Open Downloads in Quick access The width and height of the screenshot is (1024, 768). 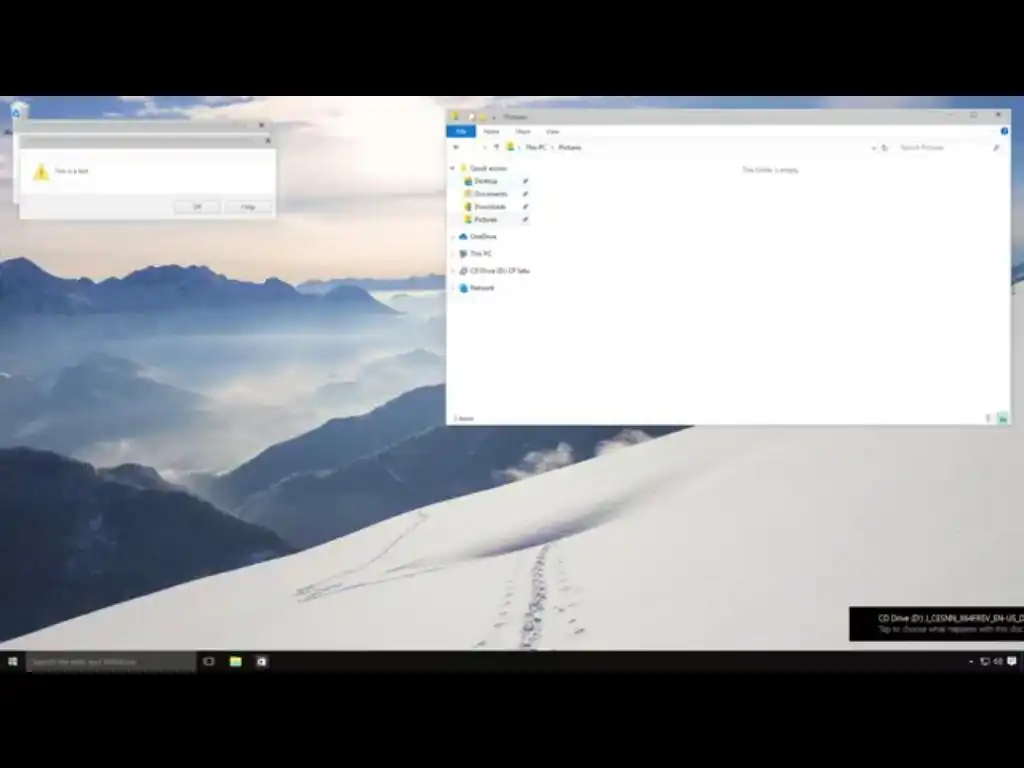coord(485,207)
